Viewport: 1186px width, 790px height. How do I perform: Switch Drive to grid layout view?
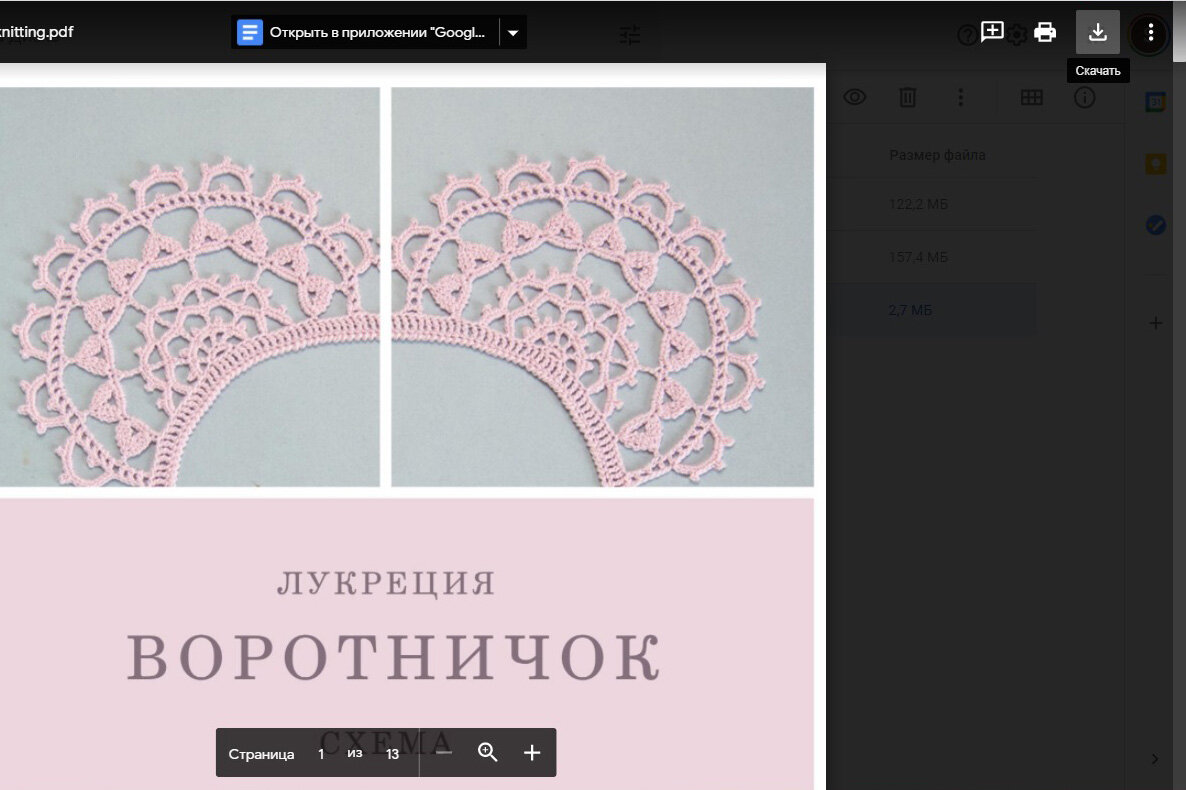[x=1032, y=97]
